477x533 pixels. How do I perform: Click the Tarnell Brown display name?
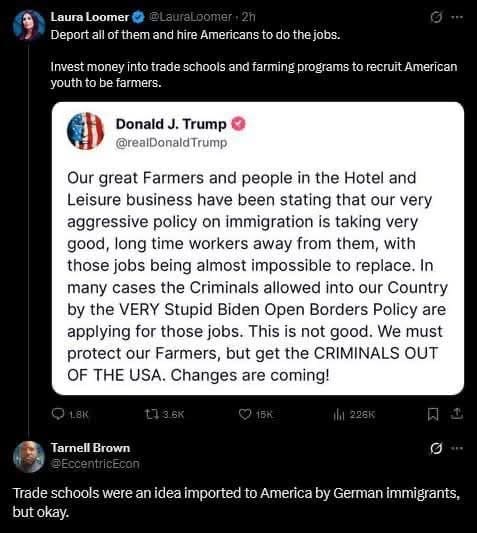pyautogui.click(x=90, y=448)
